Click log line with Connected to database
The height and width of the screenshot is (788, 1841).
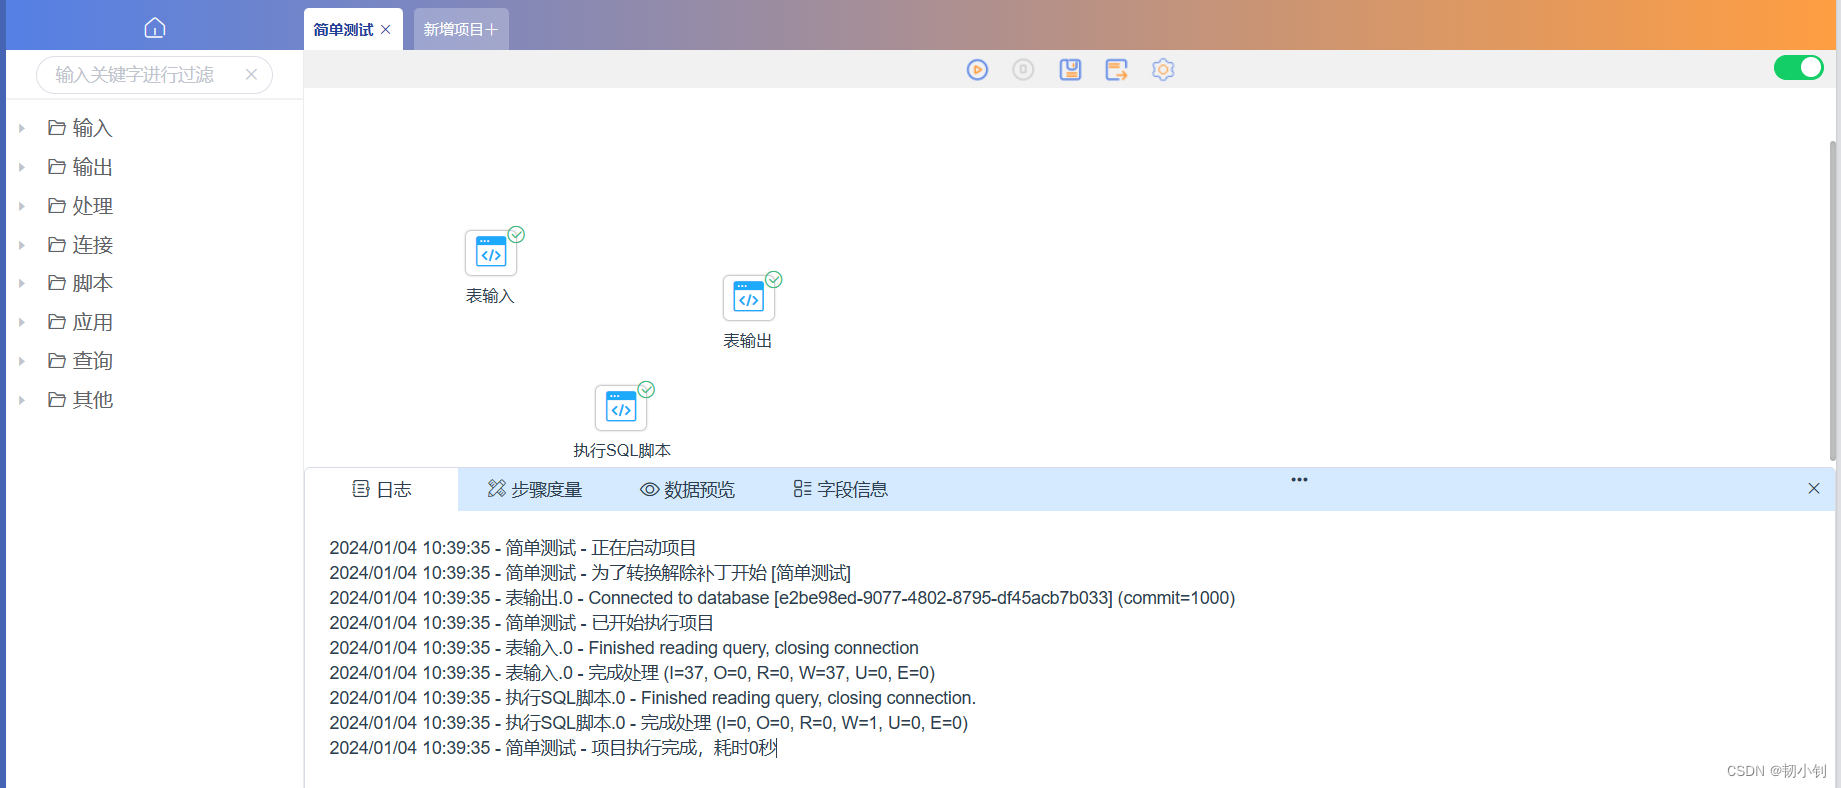pyautogui.click(x=782, y=598)
